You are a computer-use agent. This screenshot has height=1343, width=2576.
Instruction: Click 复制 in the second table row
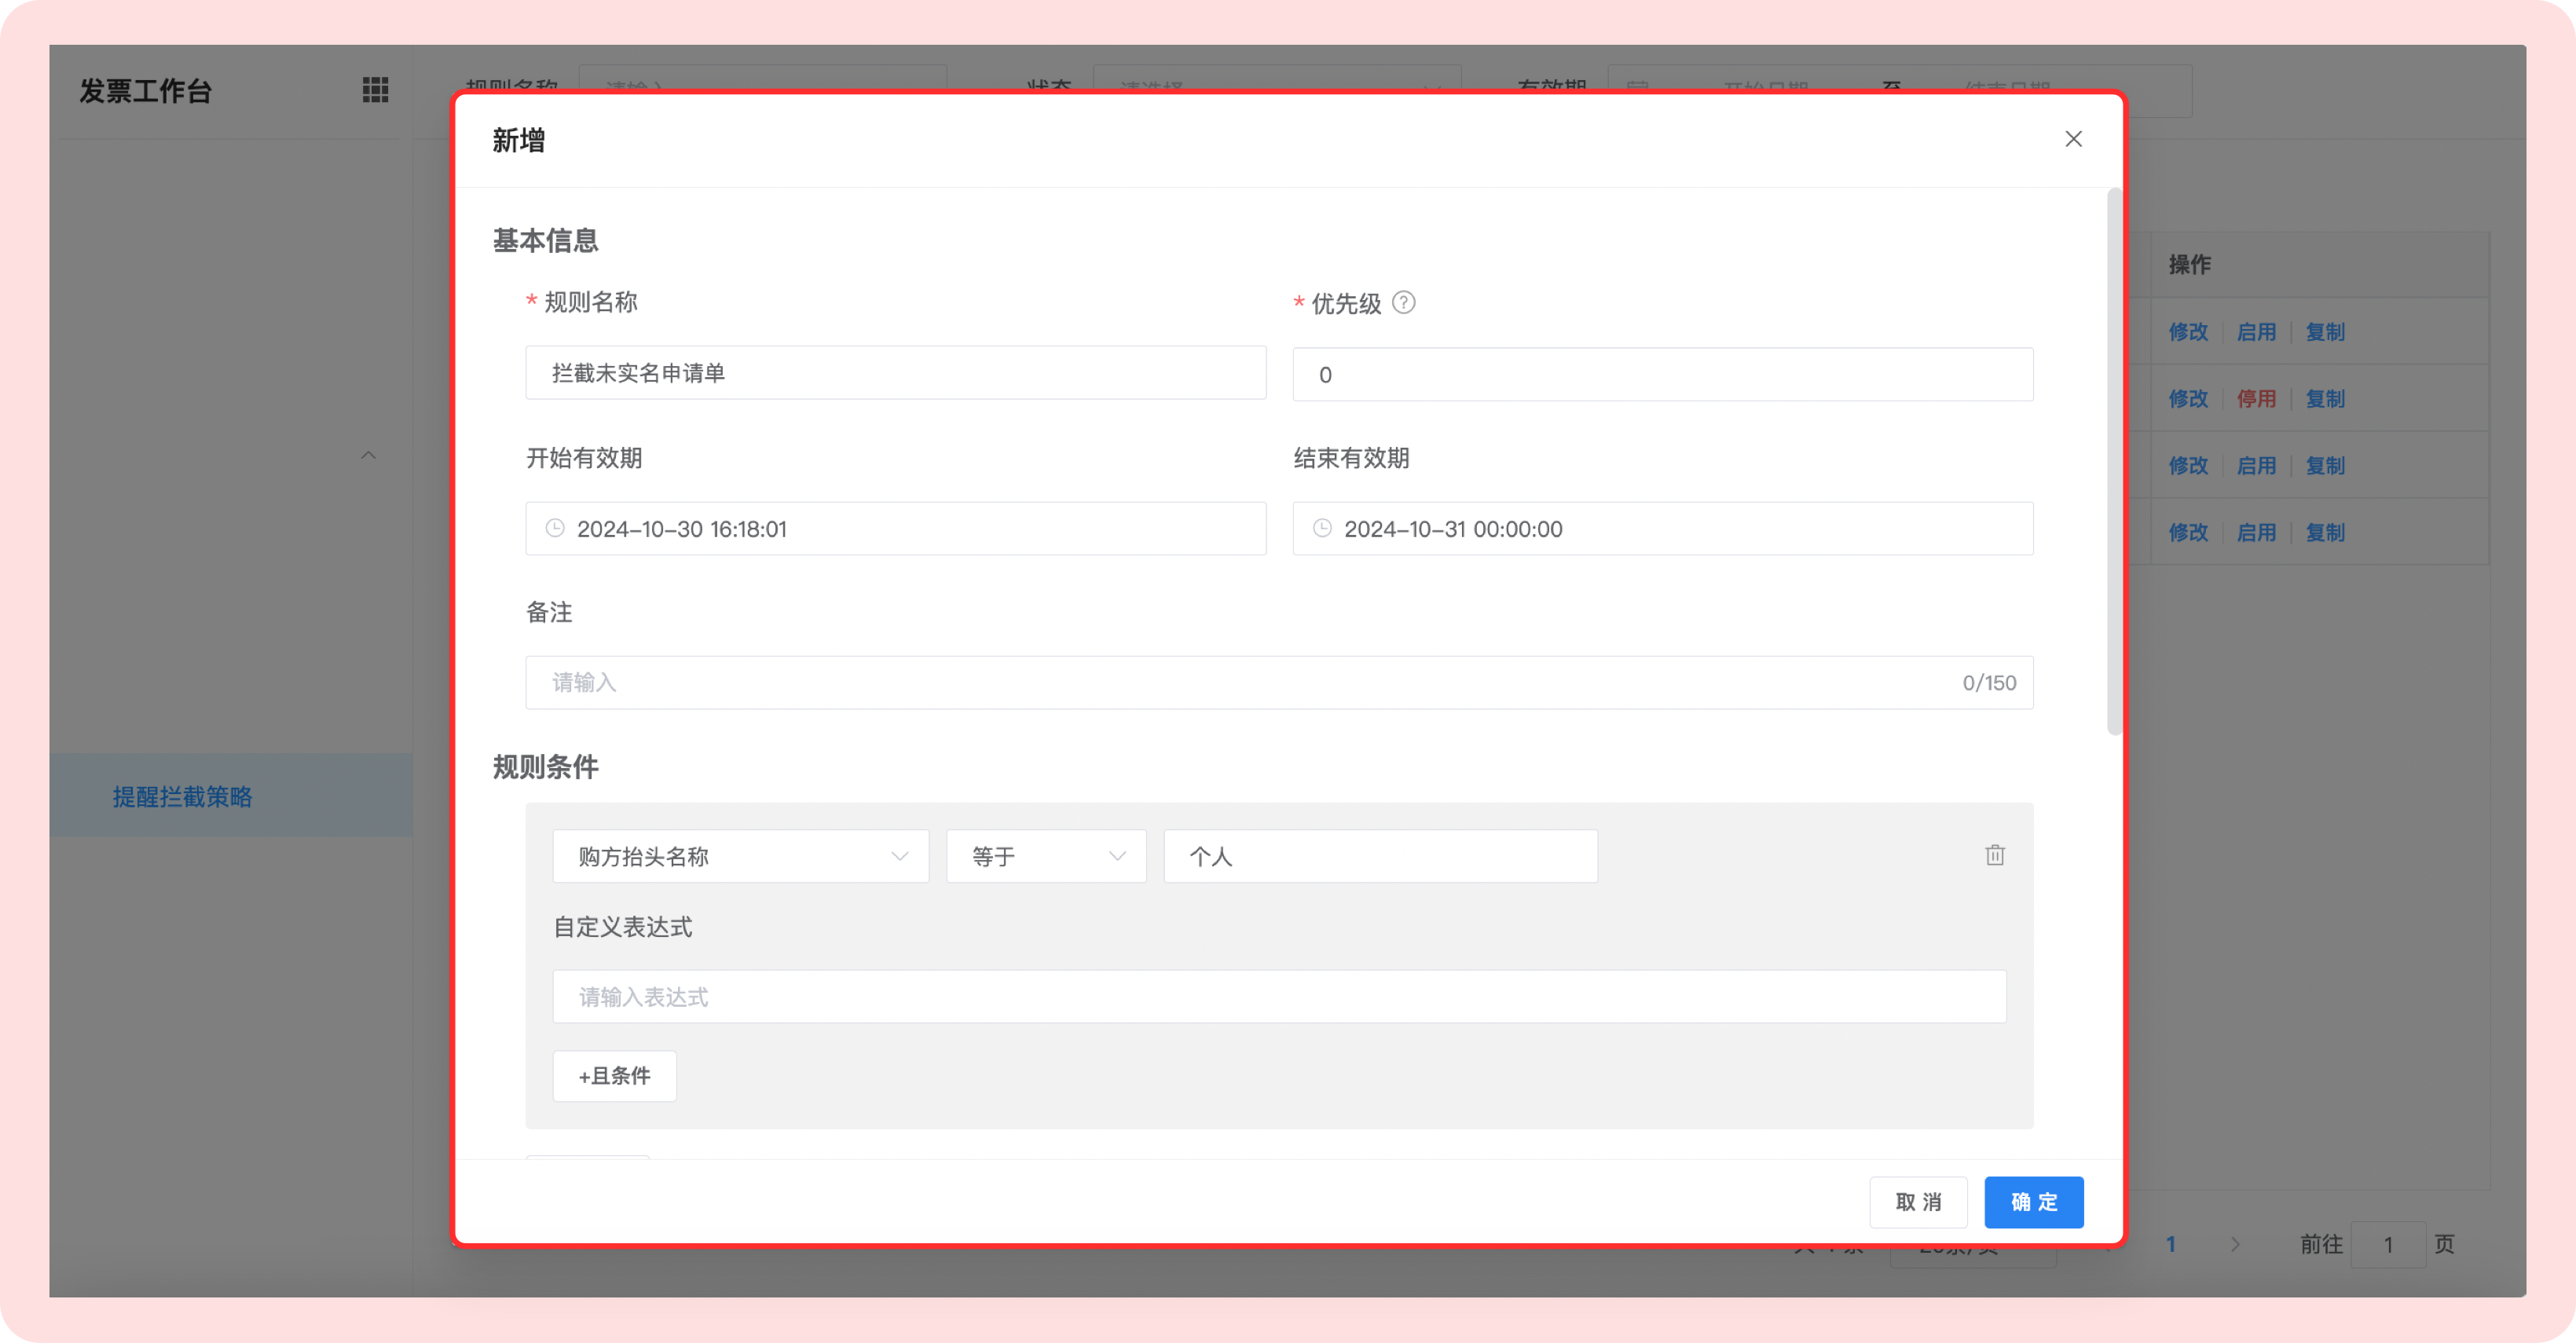click(x=2324, y=399)
